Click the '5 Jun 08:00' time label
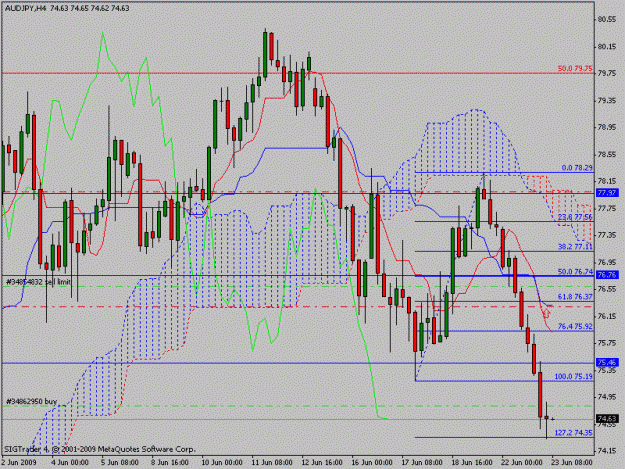The height and width of the screenshot is (469, 625). [x=120, y=462]
